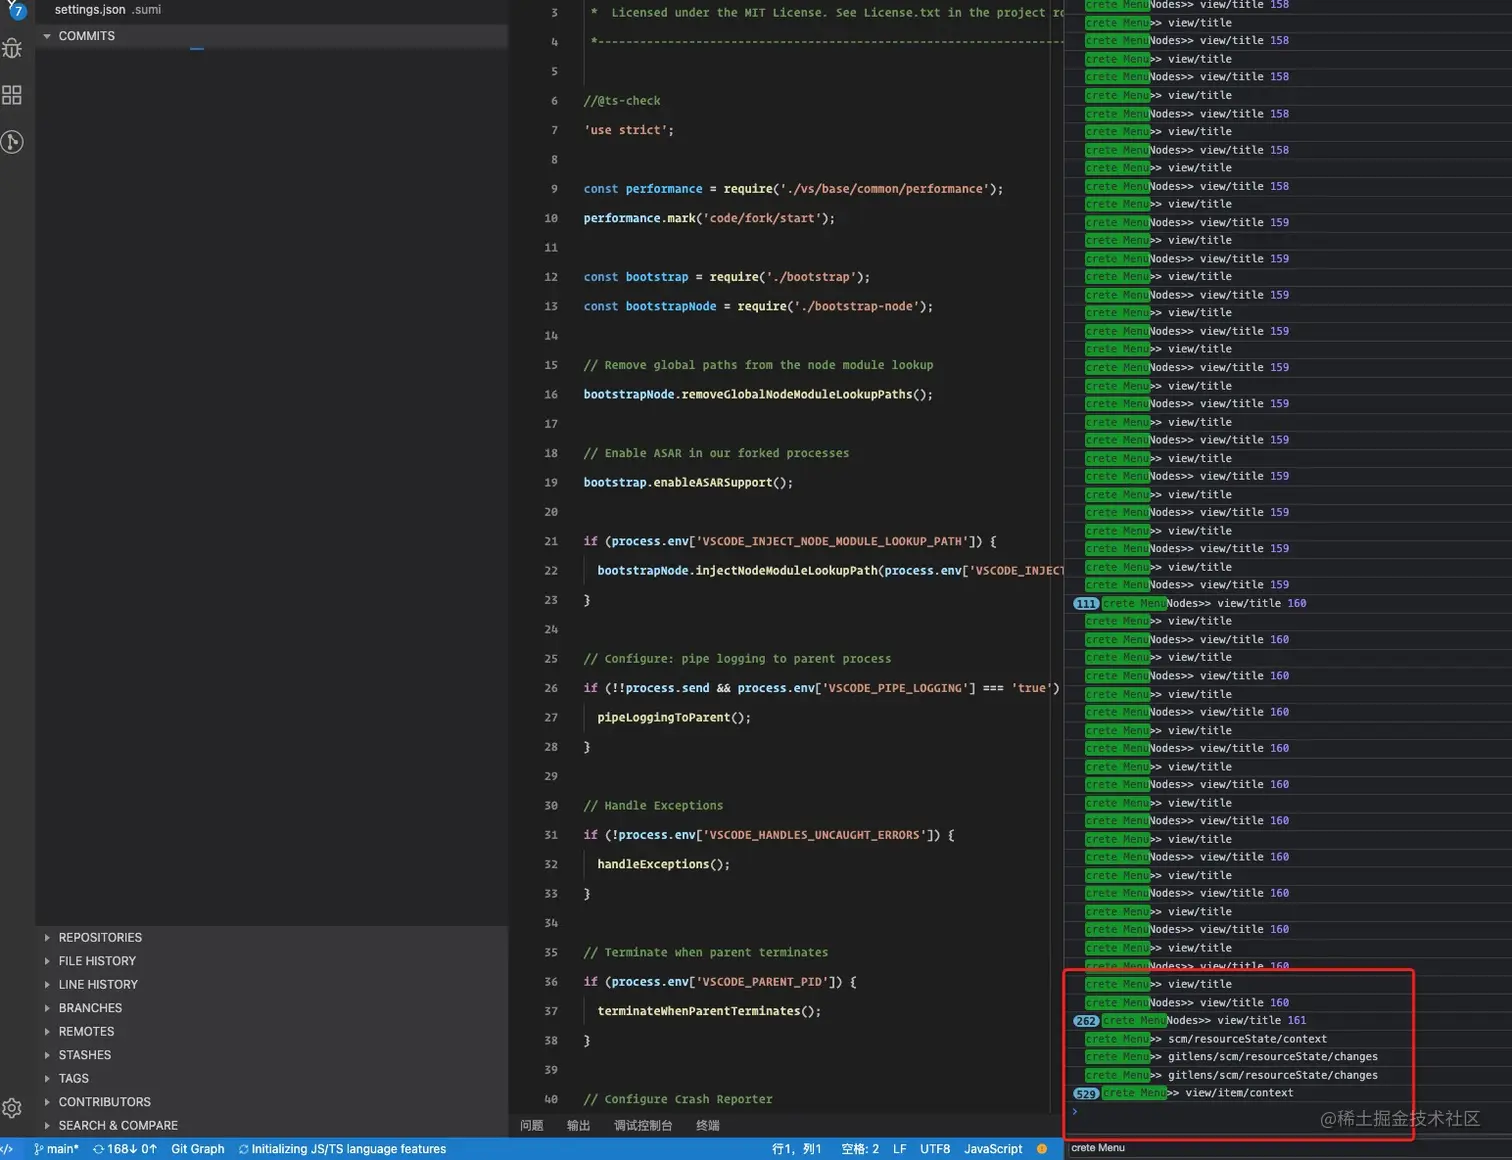Click the pipeLoggingToParent(); code line

[x=674, y=718]
